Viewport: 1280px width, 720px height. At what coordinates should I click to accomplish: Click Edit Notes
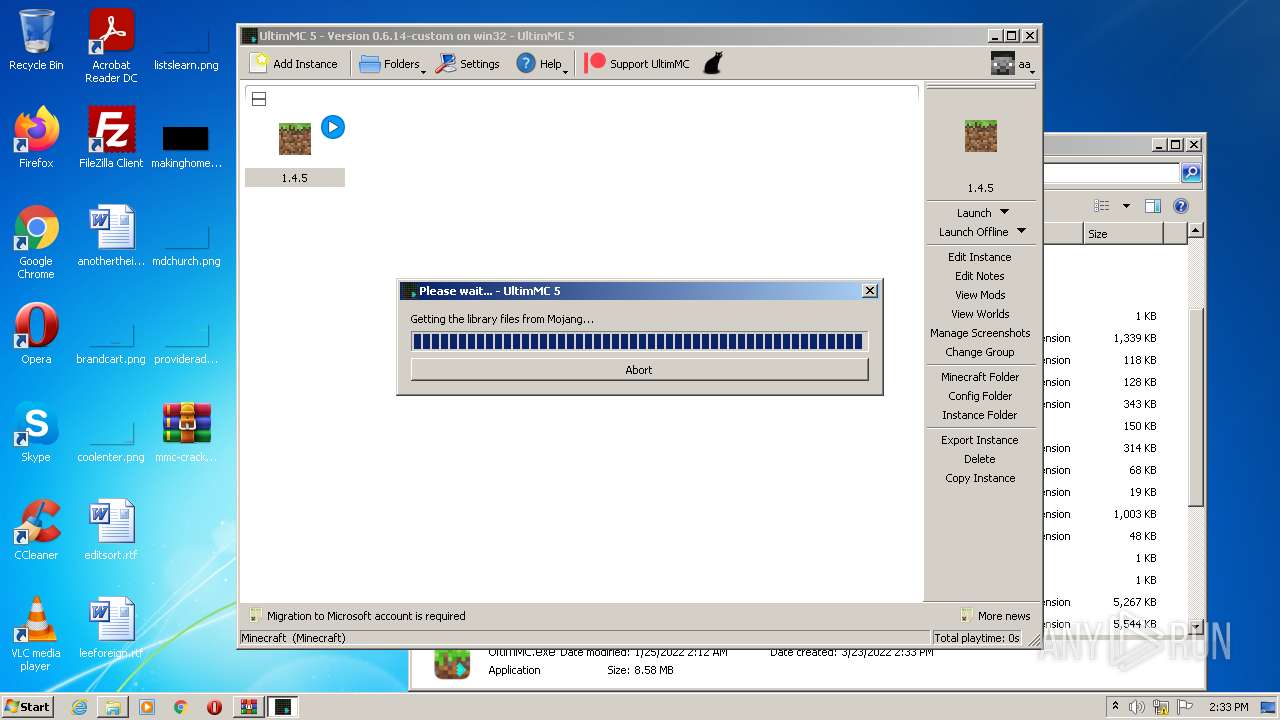pyautogui.click(x=979, y=276)
